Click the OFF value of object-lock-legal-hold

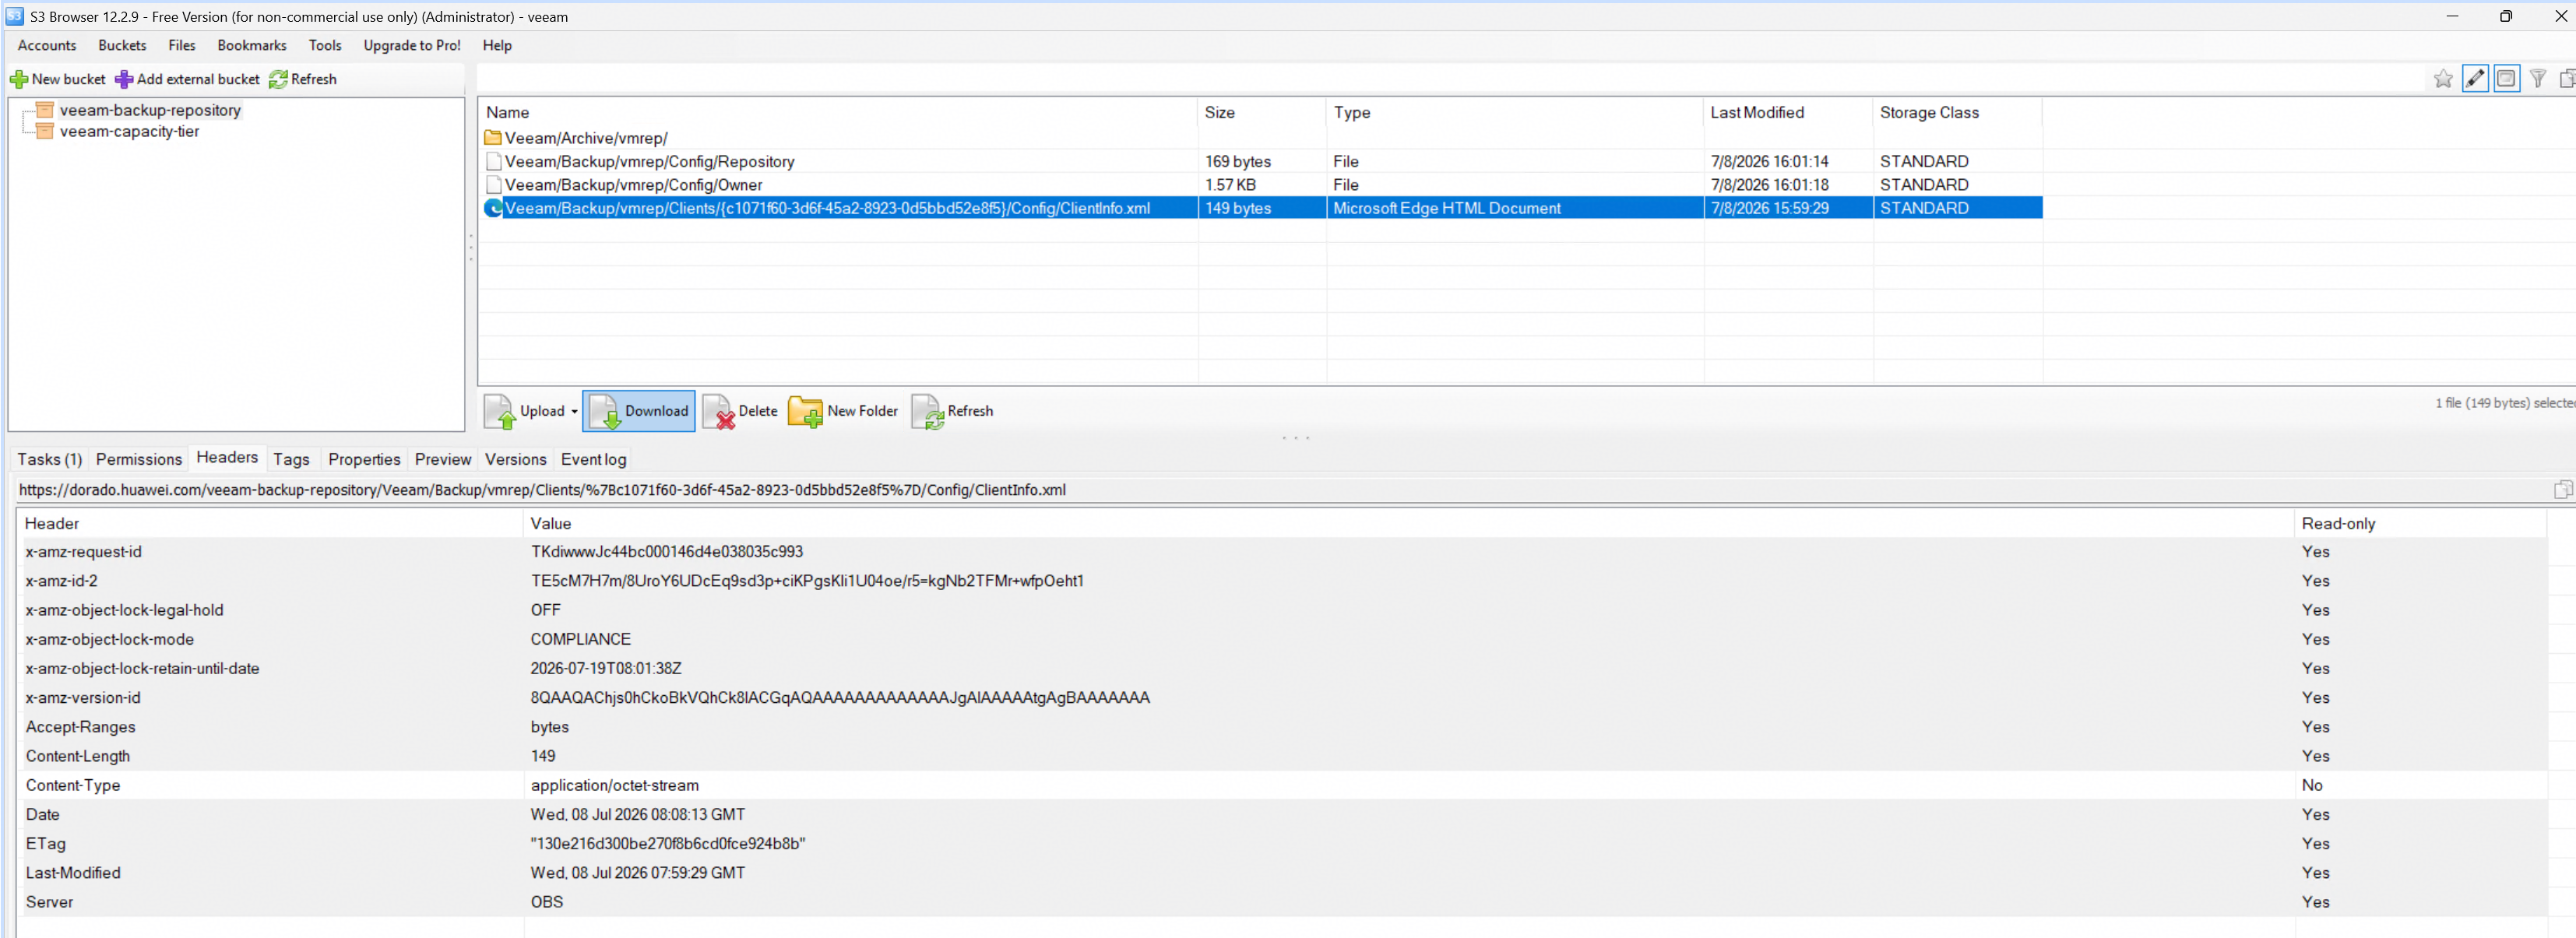coord(546,610)
